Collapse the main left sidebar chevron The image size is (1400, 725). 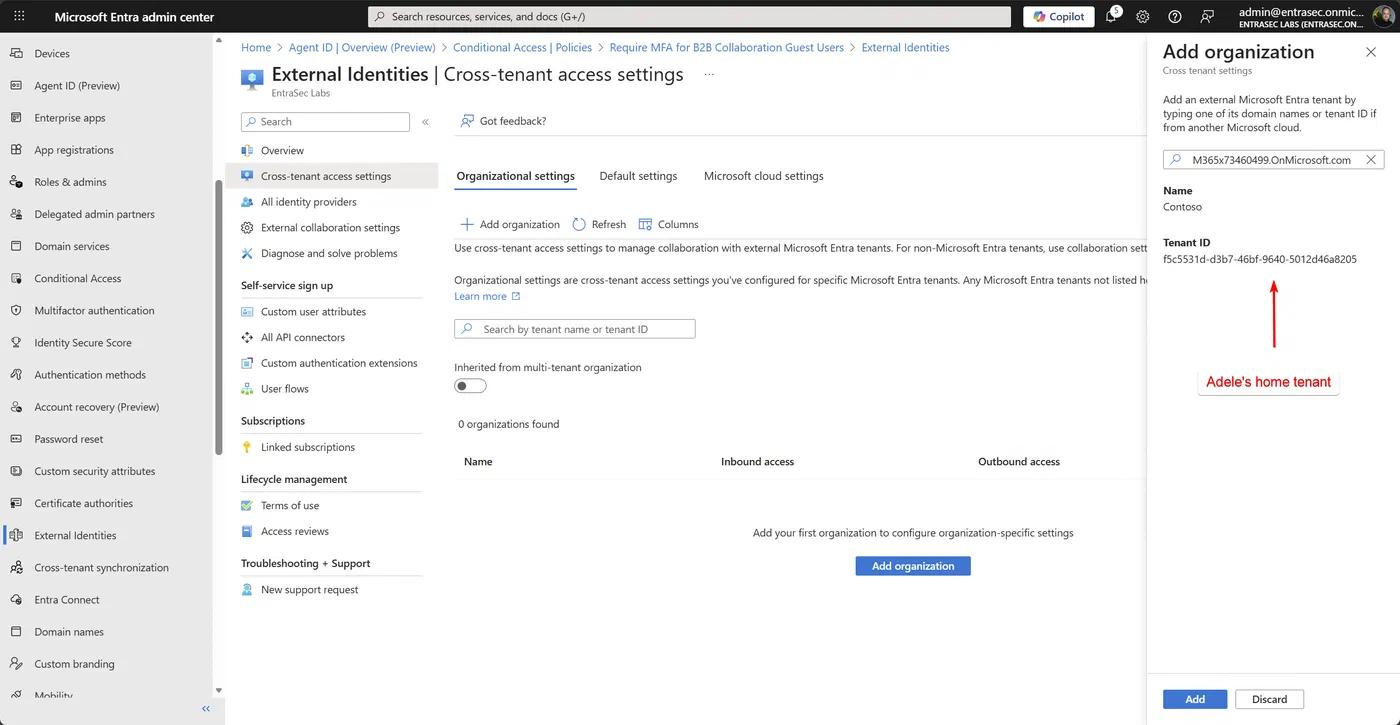coord(206,708)
